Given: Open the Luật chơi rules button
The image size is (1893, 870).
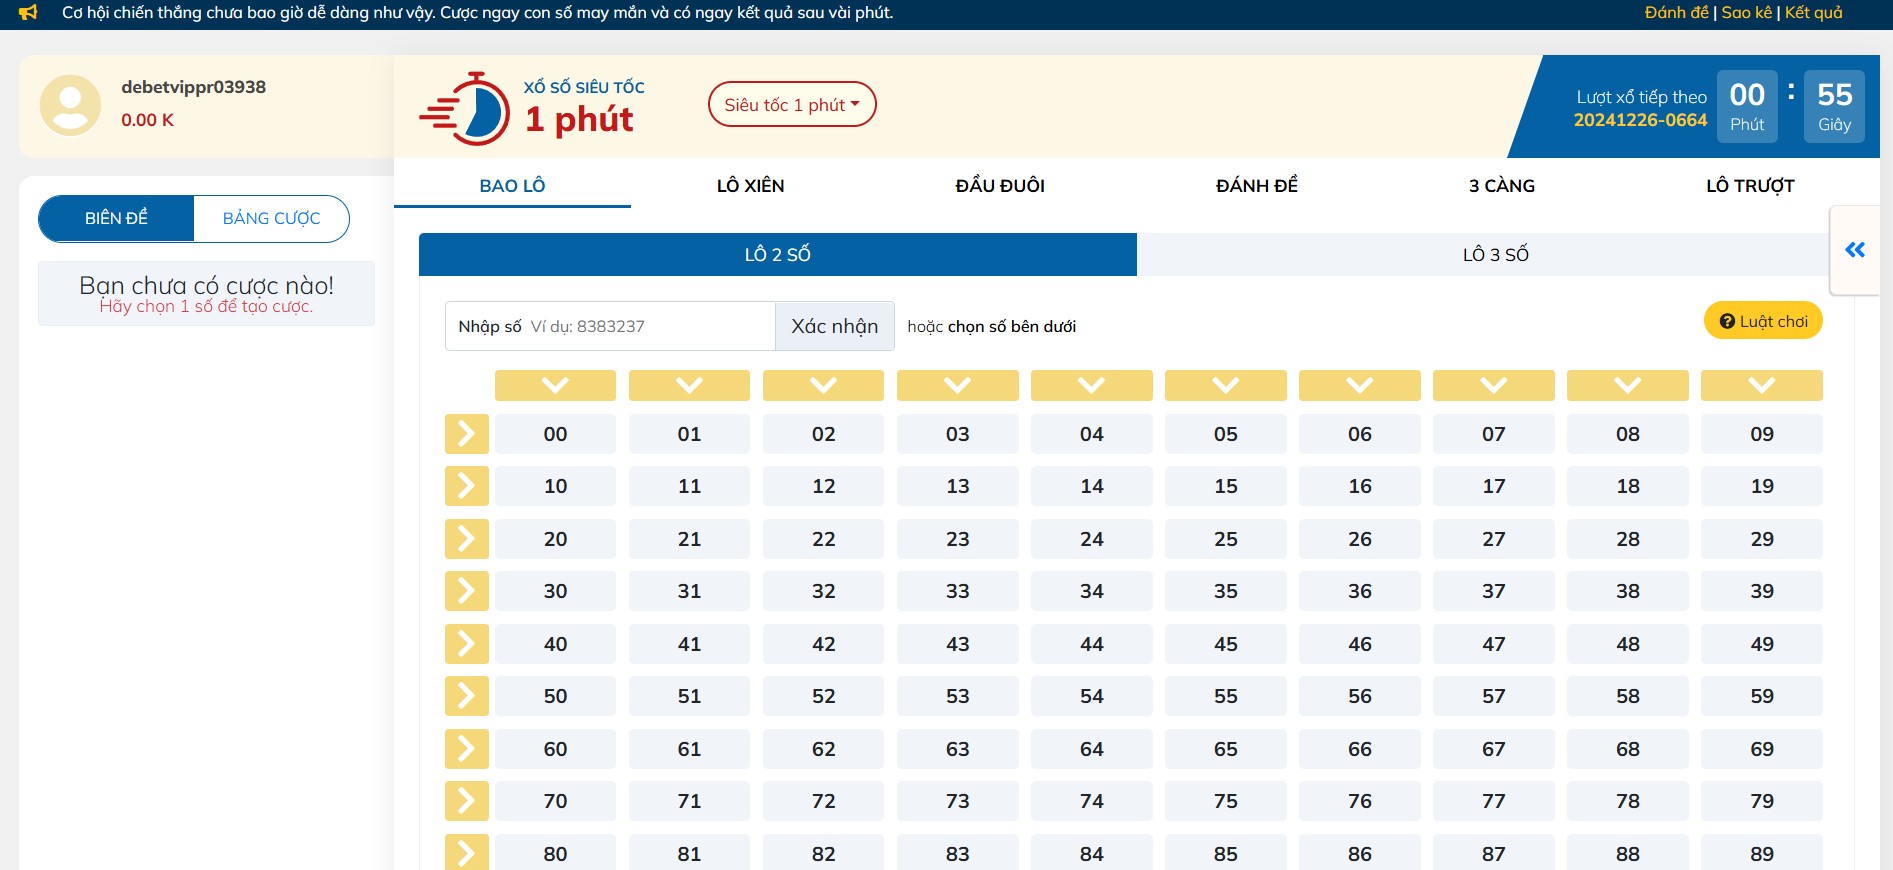Looking at the screenshot, I should (1762, 321).
